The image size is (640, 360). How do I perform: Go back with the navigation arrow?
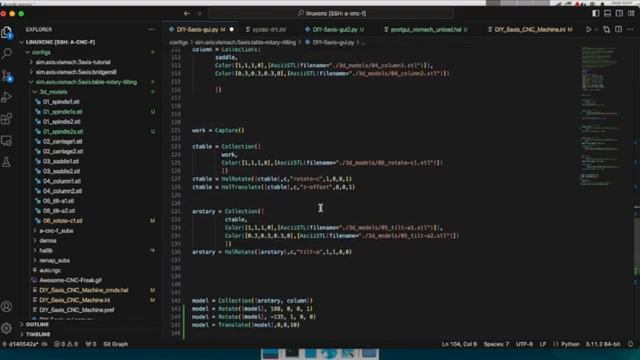[x=187, y=13]
